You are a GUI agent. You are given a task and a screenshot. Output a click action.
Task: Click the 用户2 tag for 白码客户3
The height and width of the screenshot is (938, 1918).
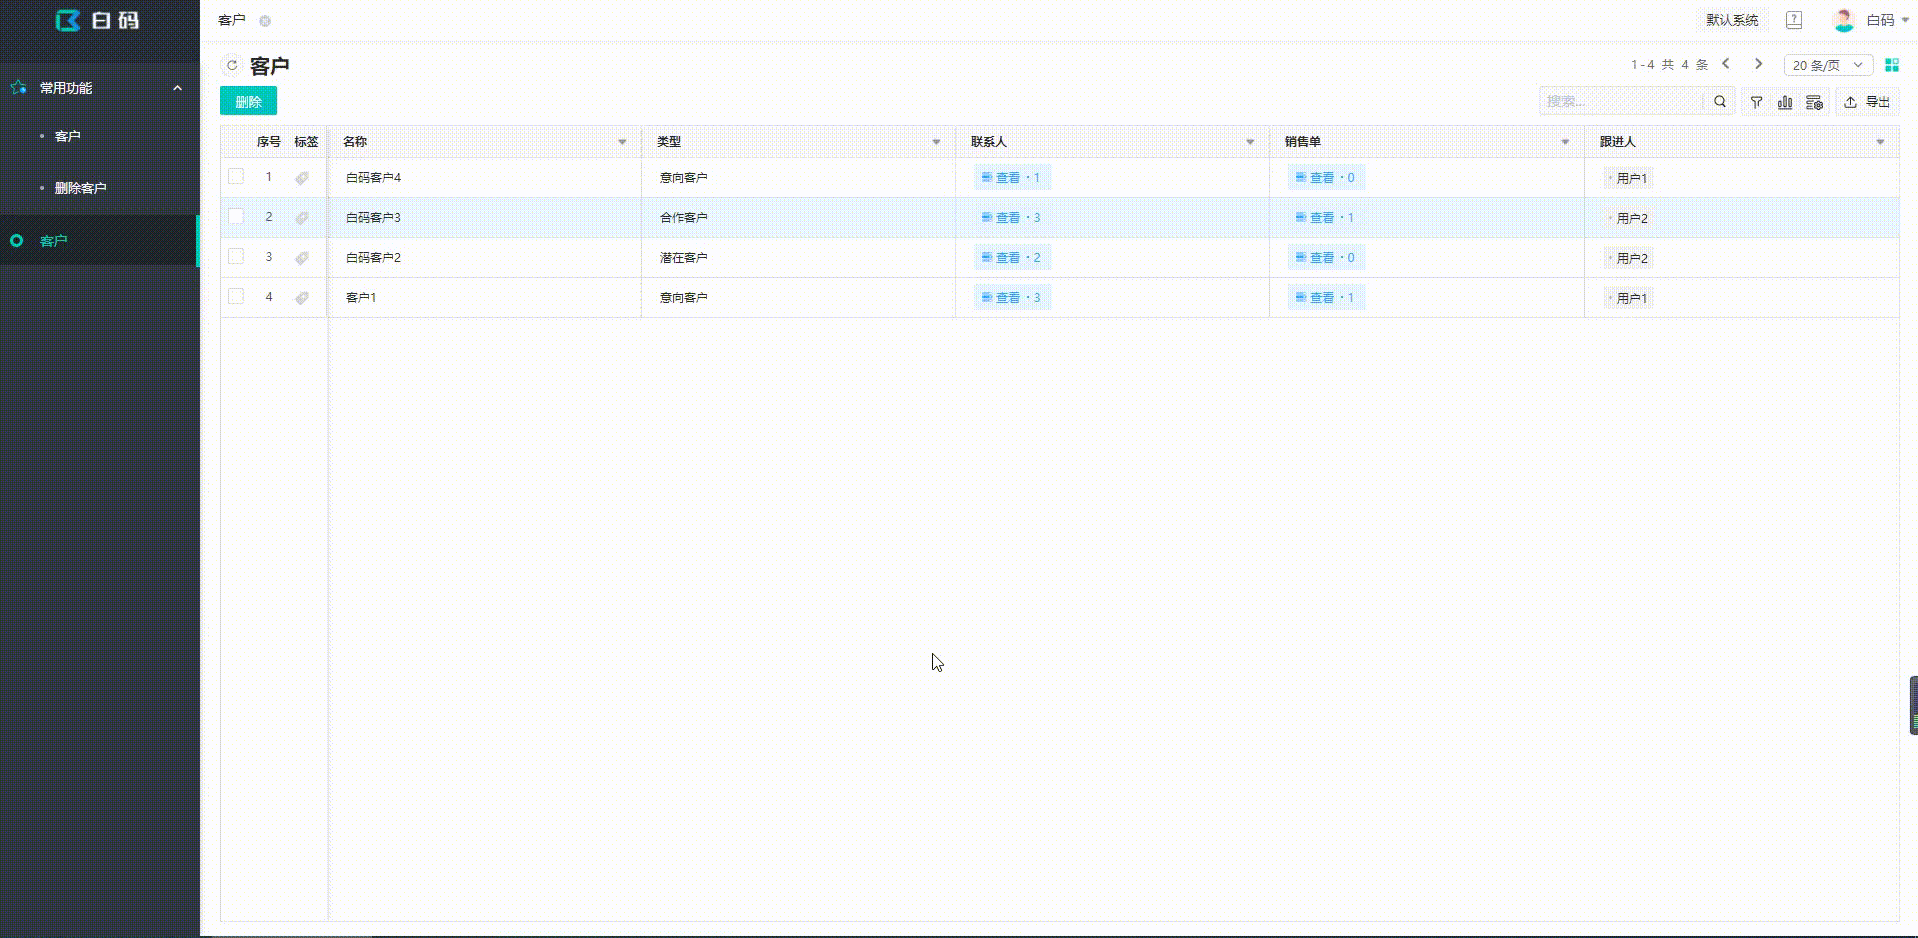coord(1629,219)
